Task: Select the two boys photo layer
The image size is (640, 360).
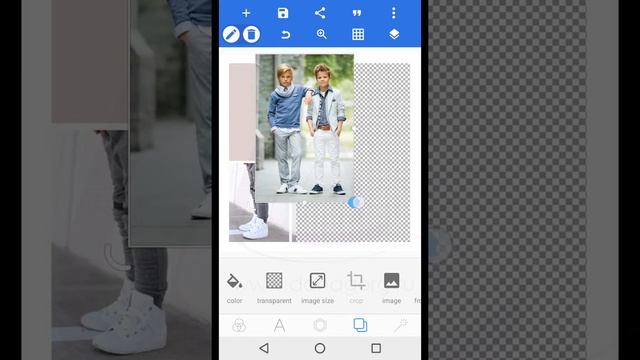Action: pos(304,129)
